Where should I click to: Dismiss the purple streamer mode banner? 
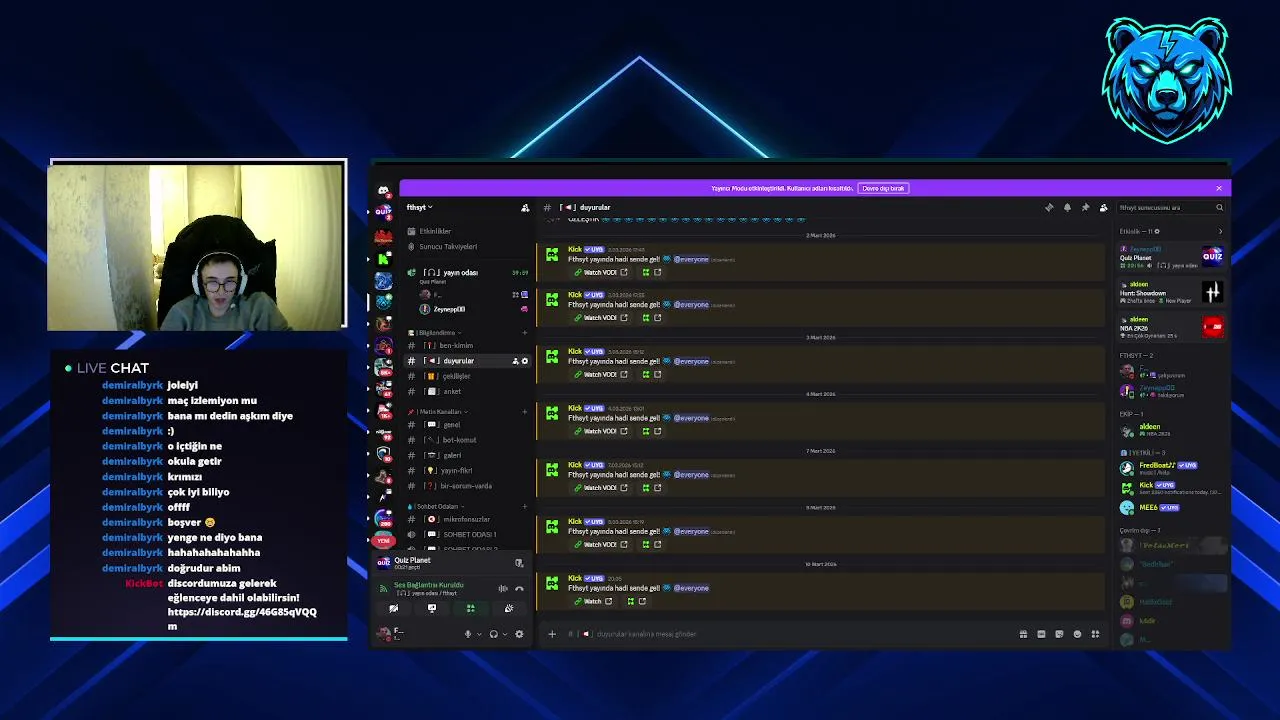(x=1219, y=188)
